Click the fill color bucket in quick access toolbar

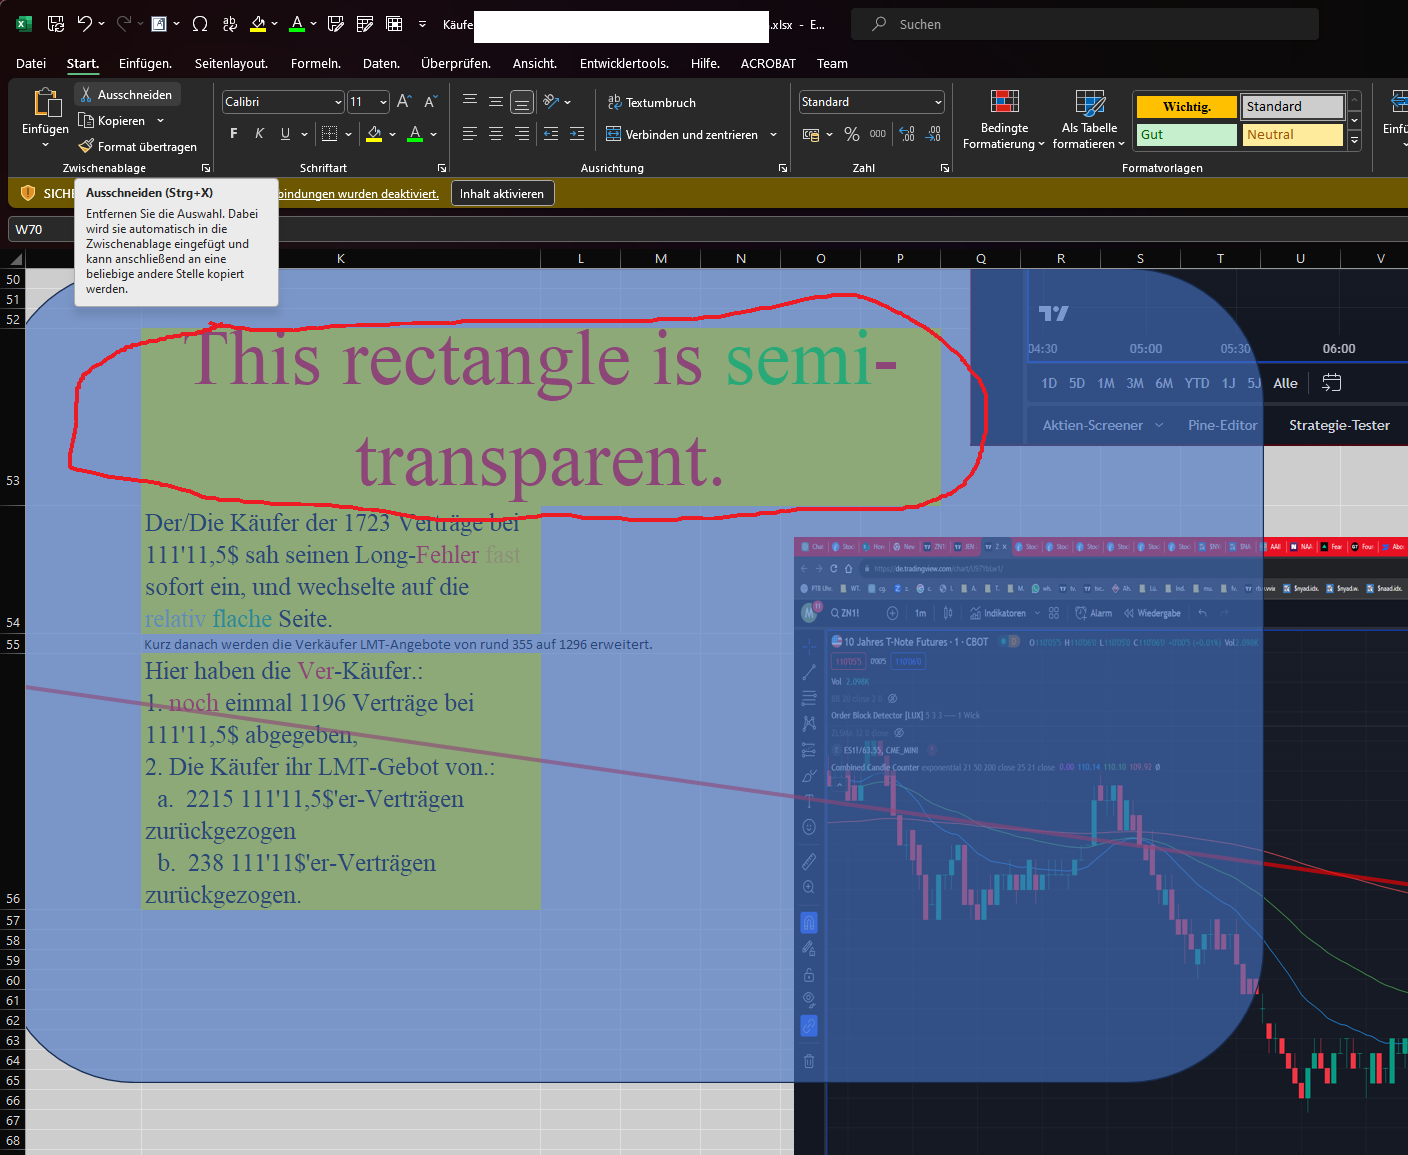click(258, 24)
